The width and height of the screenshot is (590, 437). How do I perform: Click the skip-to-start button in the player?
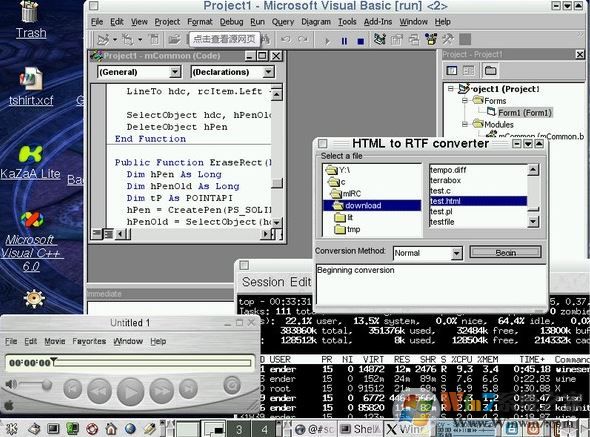point(73,389)
